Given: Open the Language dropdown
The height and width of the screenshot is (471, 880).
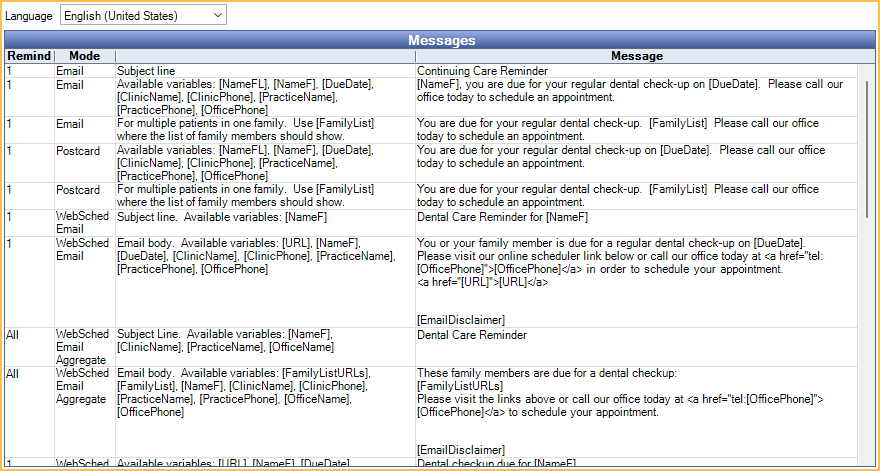Looking at the screenshot, I should click(x=143, y=16).
